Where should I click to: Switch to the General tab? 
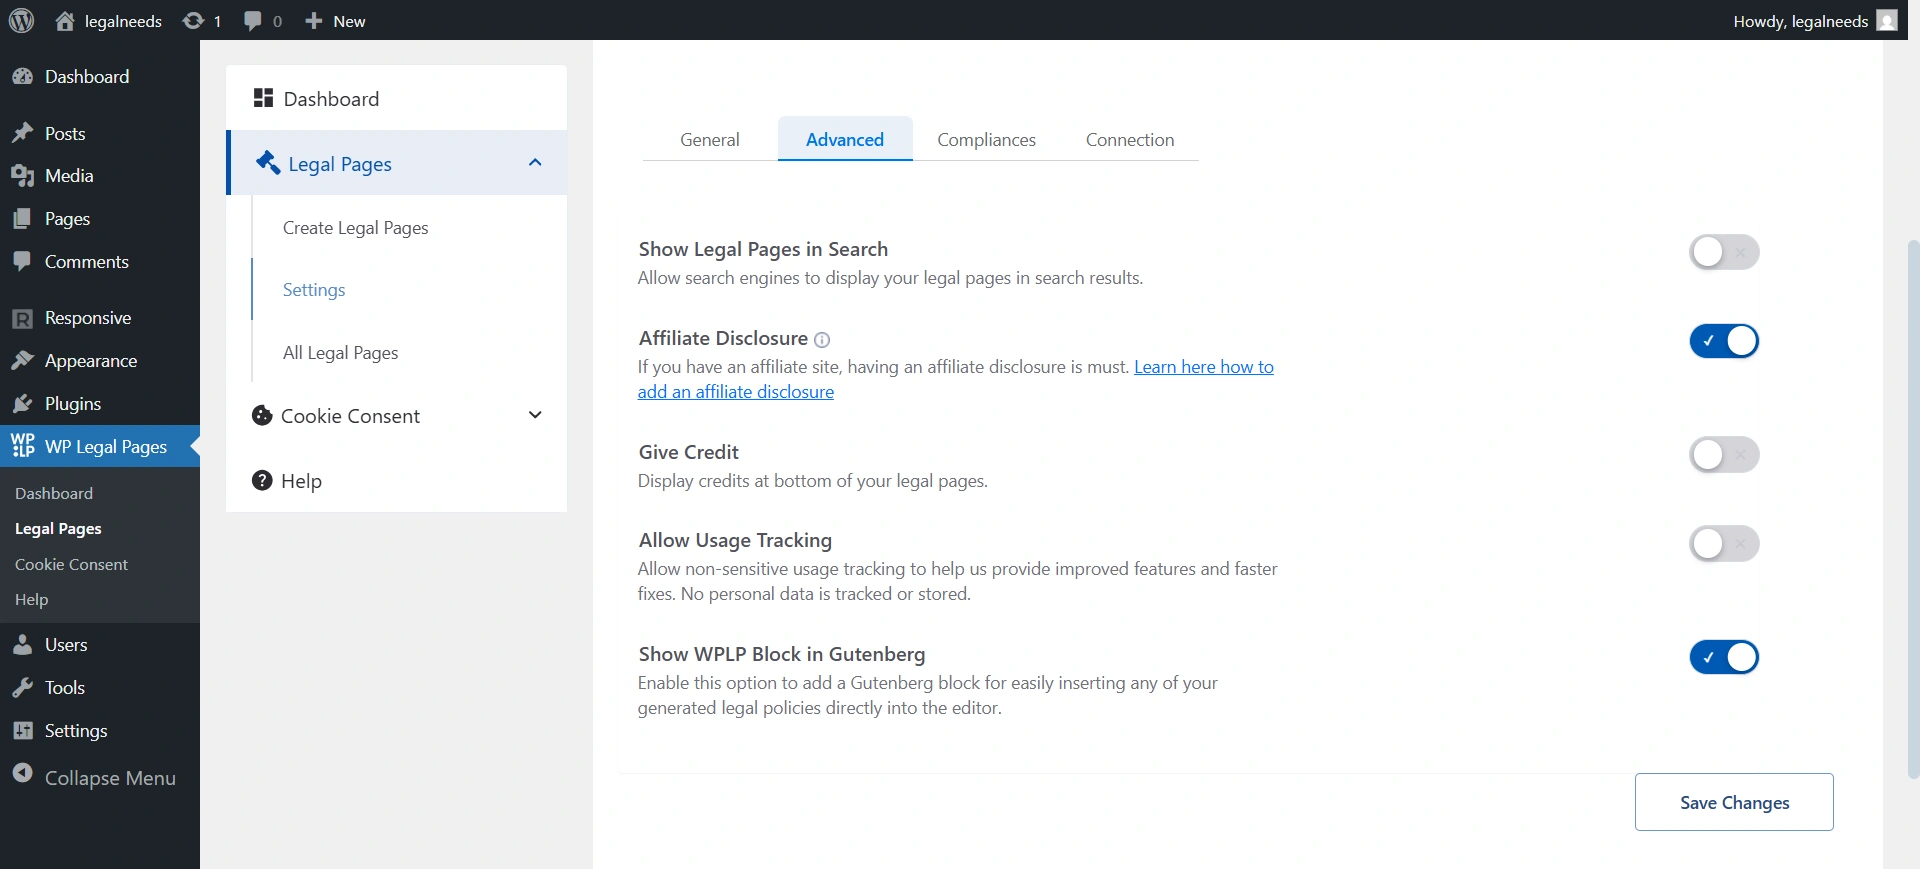pyautogui.click(x=709, y=140)
